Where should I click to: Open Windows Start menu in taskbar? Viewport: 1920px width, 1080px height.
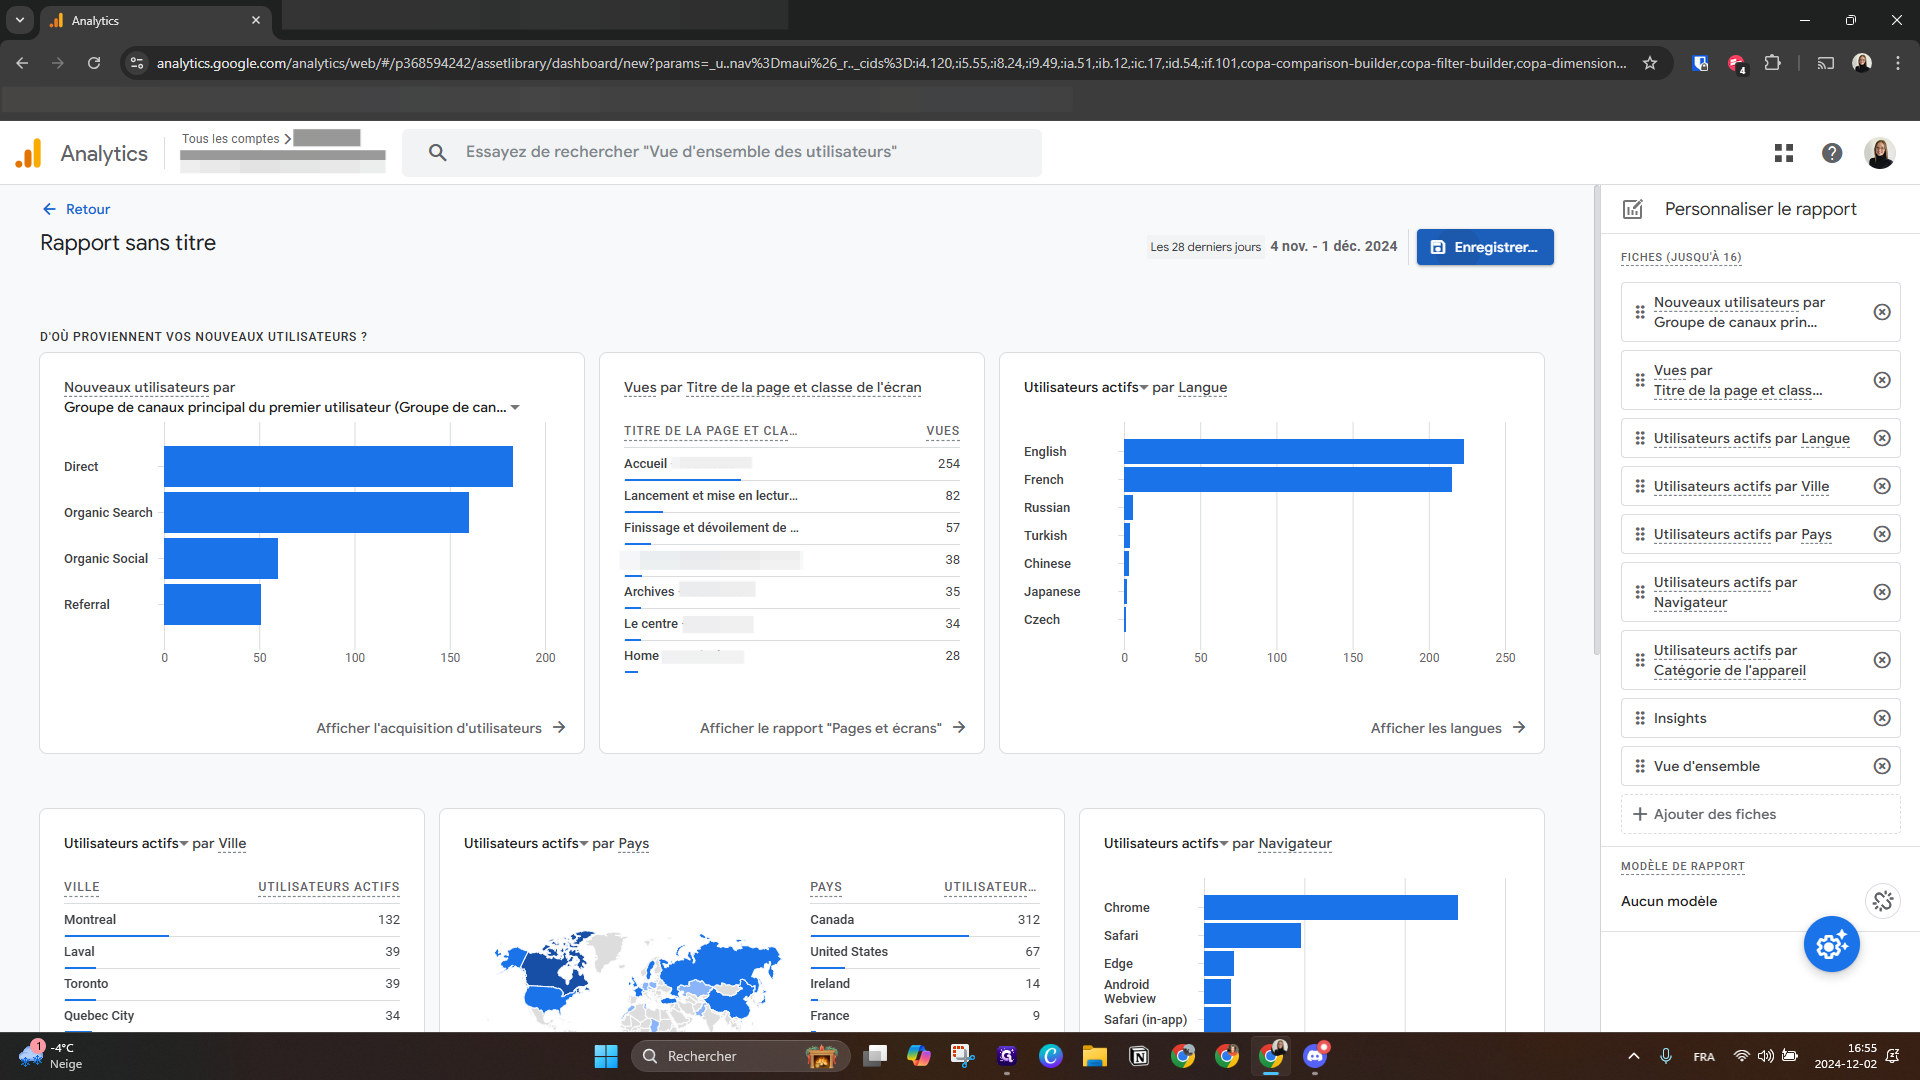click(x=606, y=1056)
